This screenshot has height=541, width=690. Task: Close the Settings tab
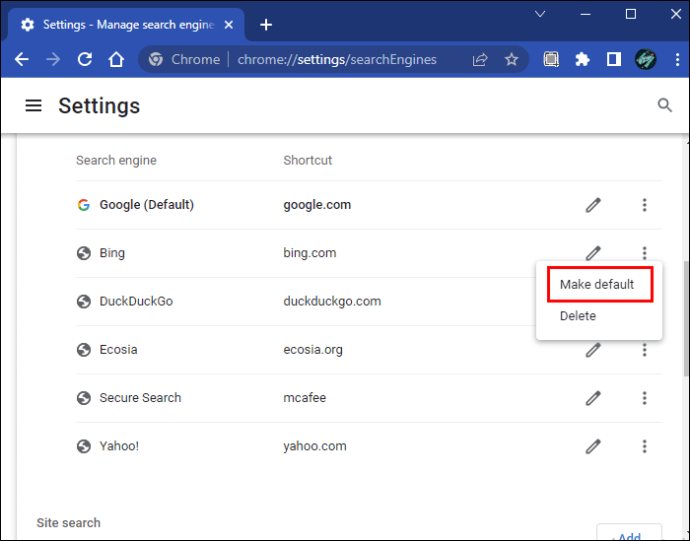[228, 25]
